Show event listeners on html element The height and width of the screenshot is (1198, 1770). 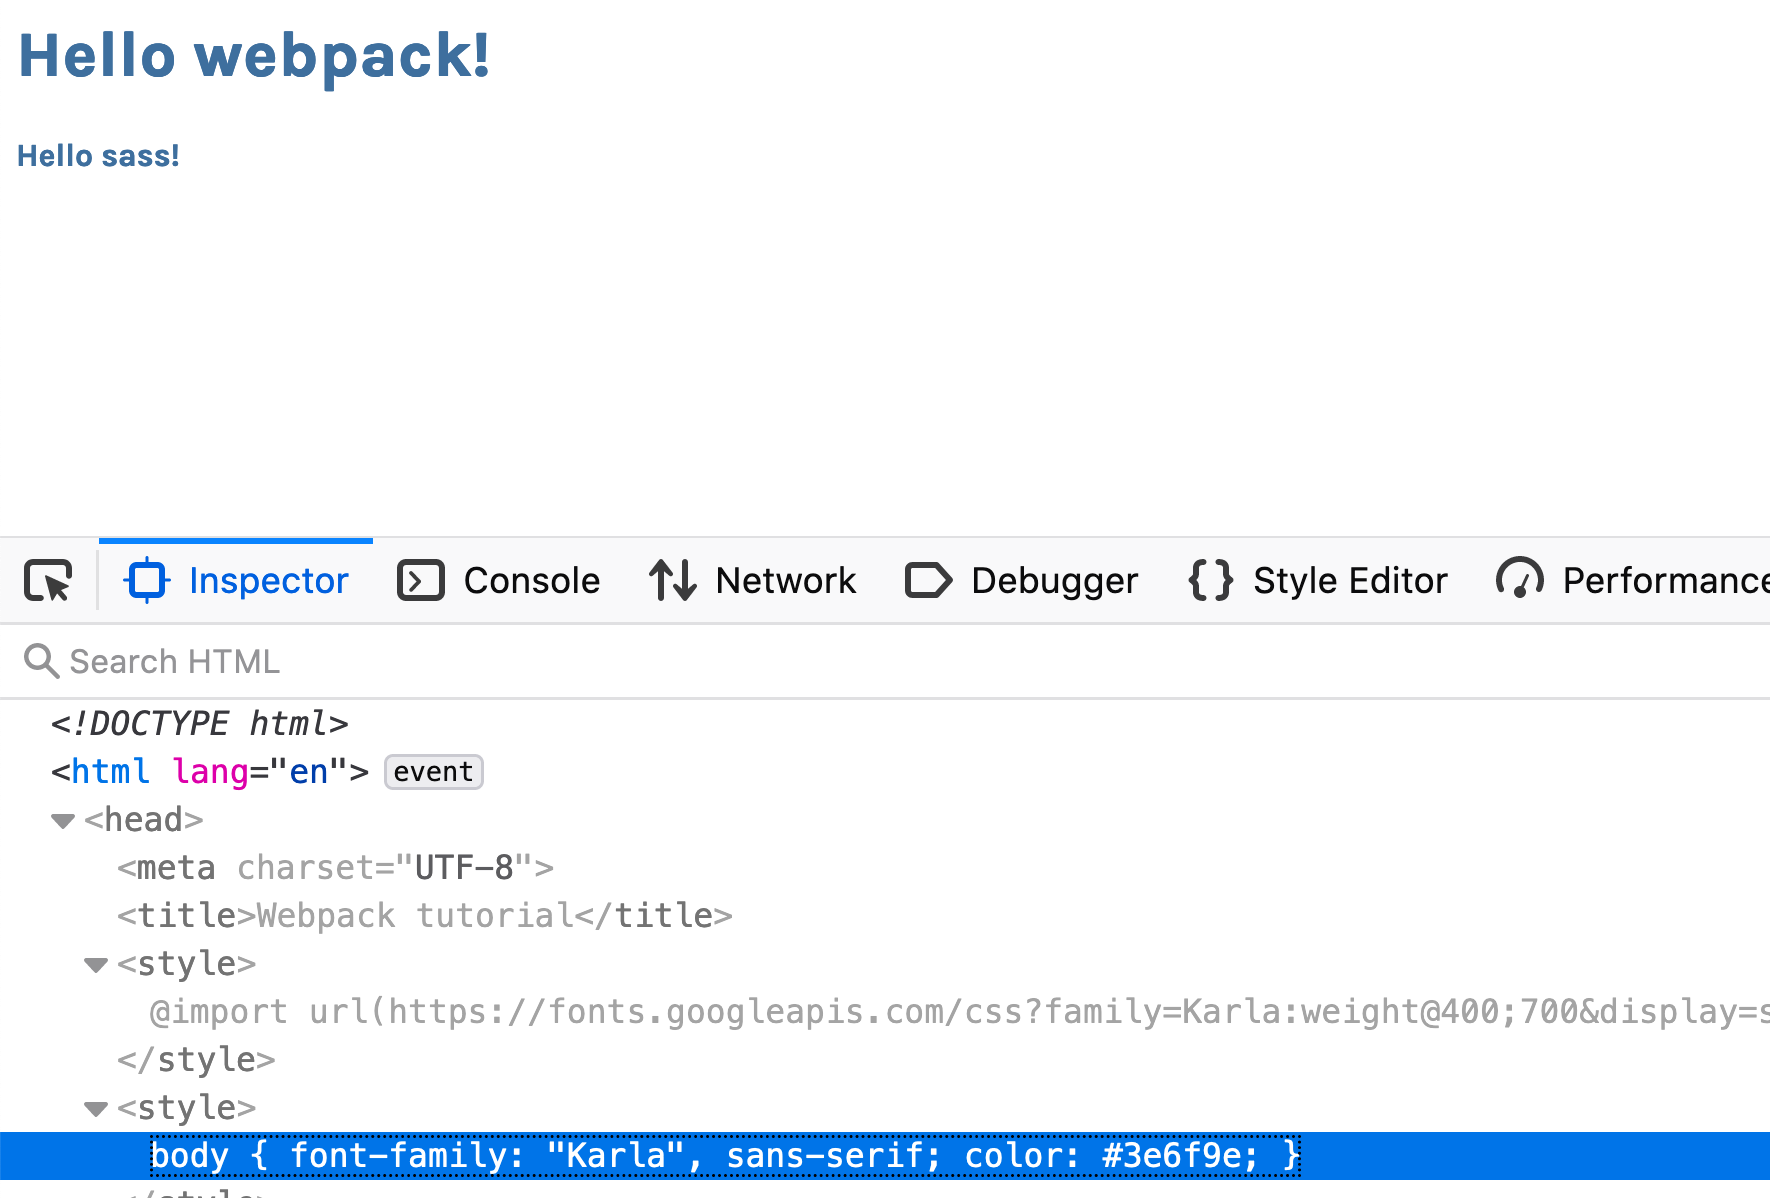pyautogui.click(x=434, y=772)
